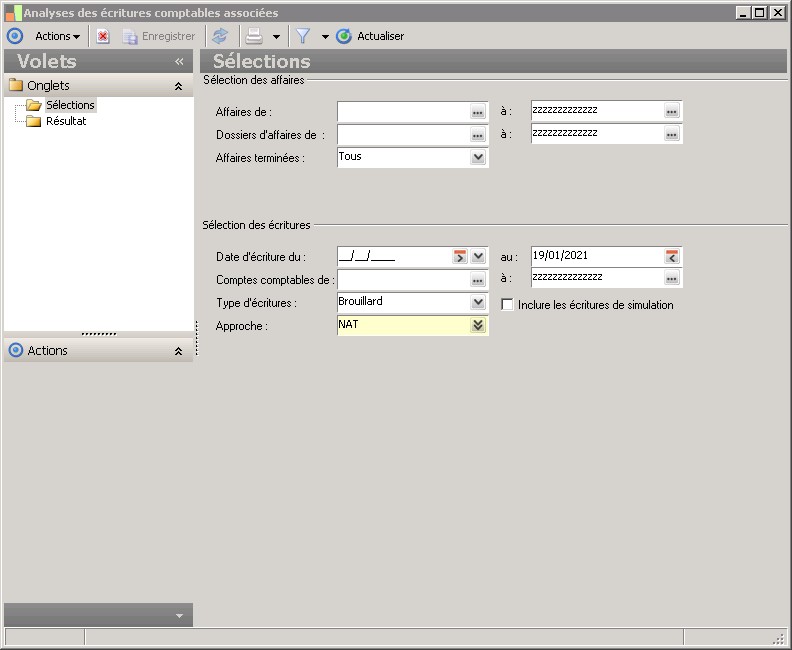Open browse button for 'Dossiers d'affaires de' field
Viewport: 792px width, 650px height.
tap(478, 135)
